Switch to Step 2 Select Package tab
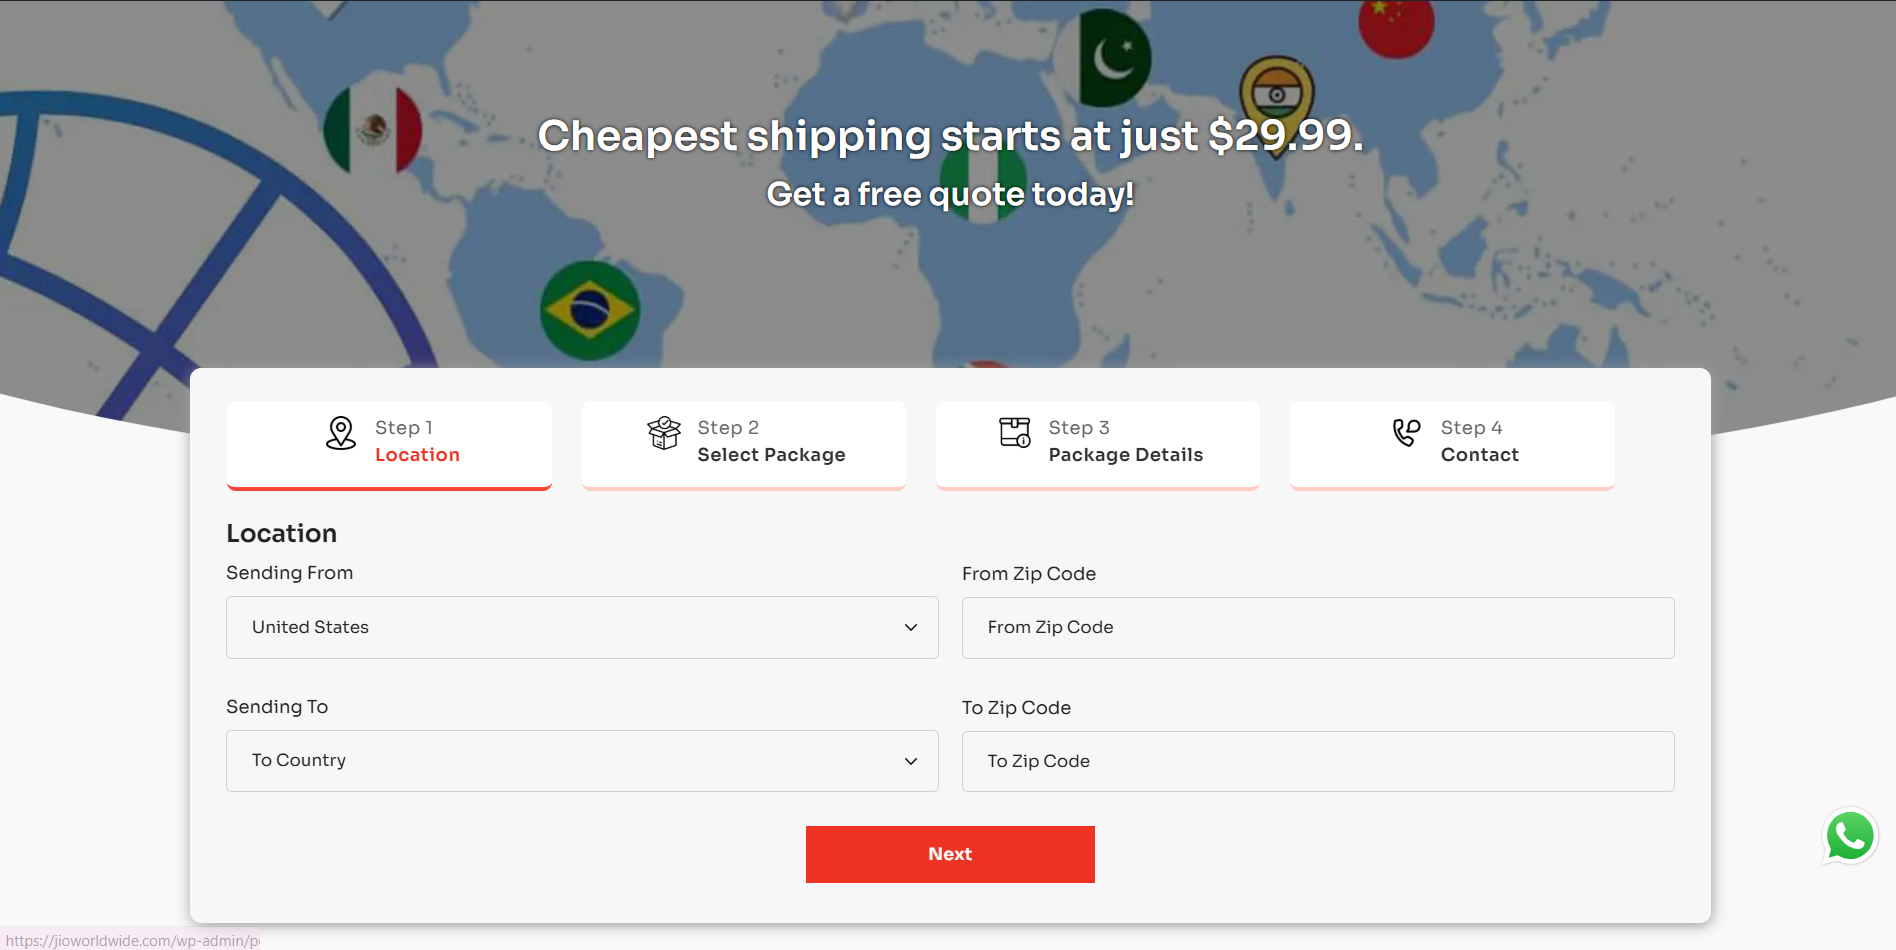The width and height of the screenshot is (1896, 950). 744,445
